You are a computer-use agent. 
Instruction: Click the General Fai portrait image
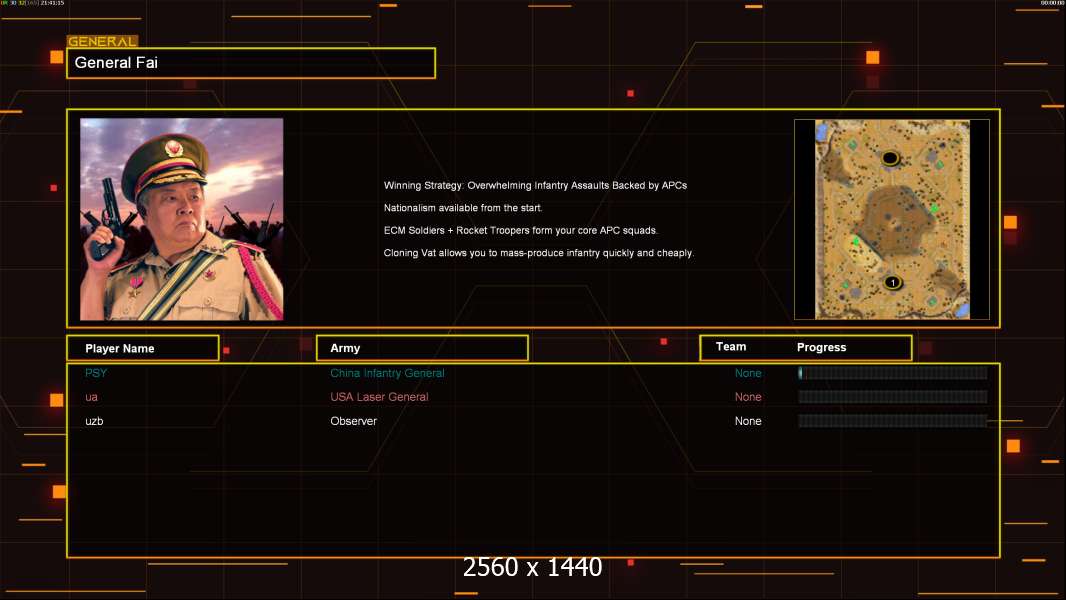point(182,219)
